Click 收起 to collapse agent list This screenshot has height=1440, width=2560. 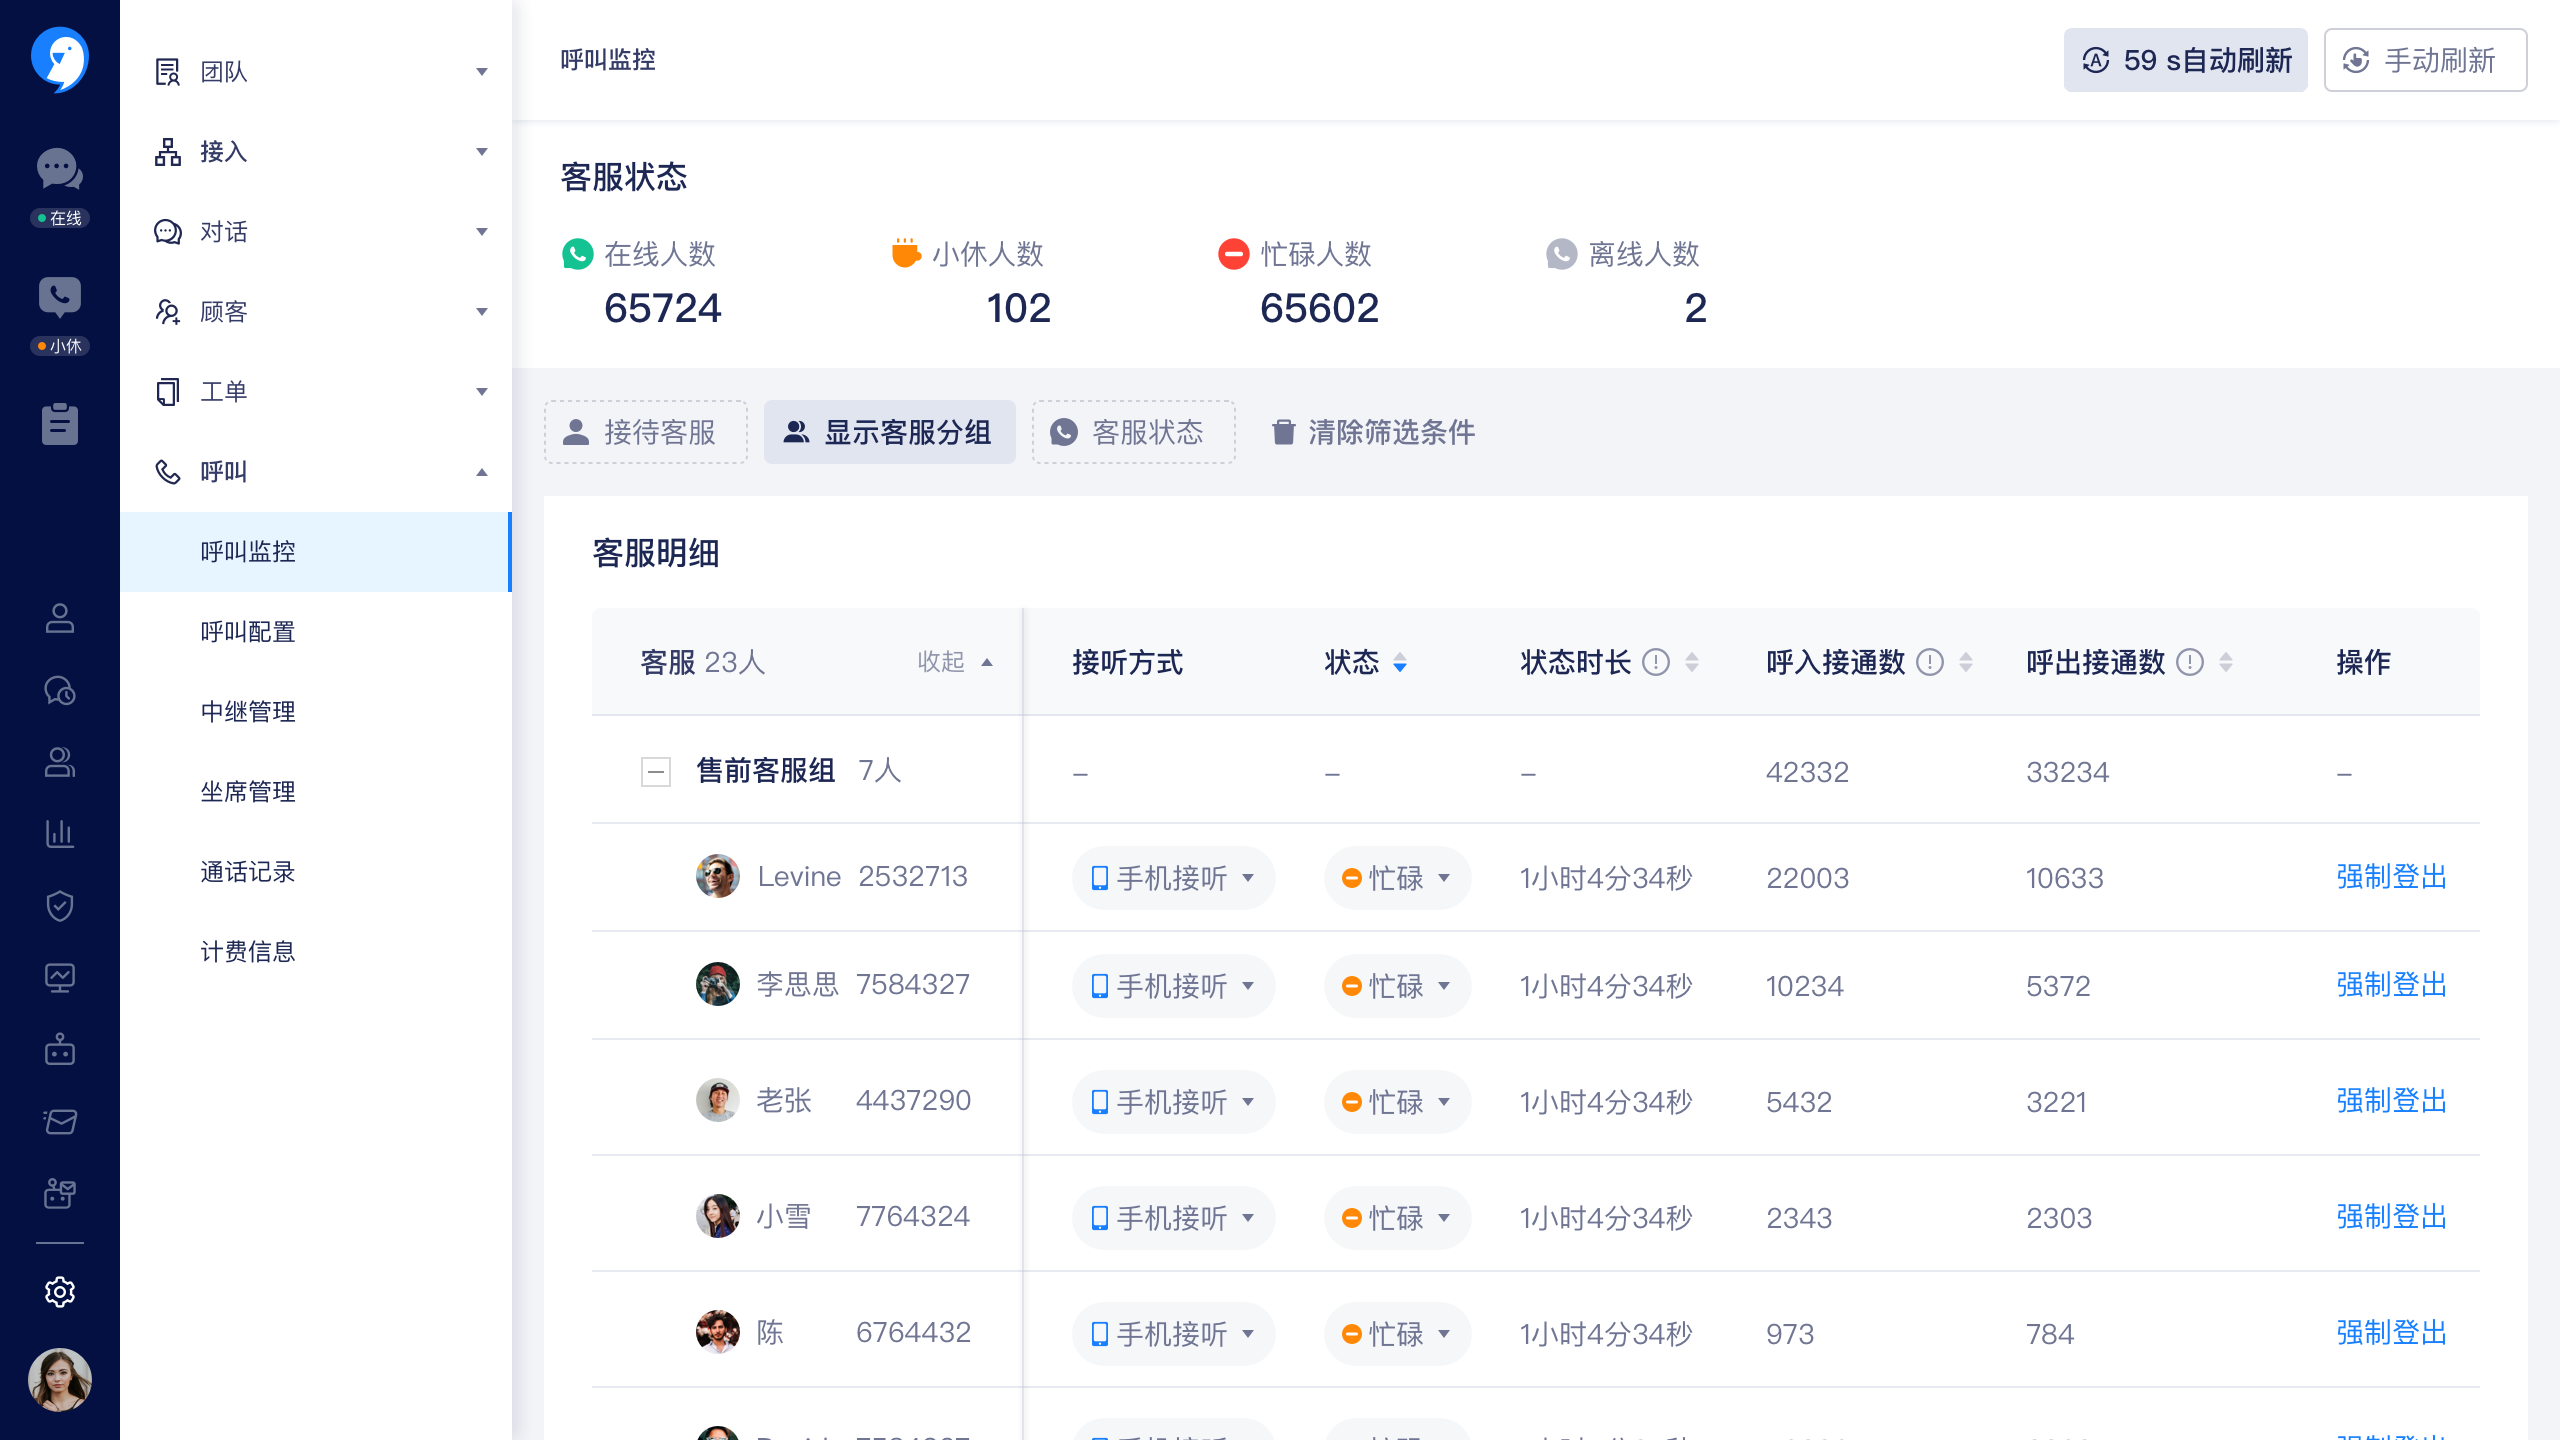(955, 662)
